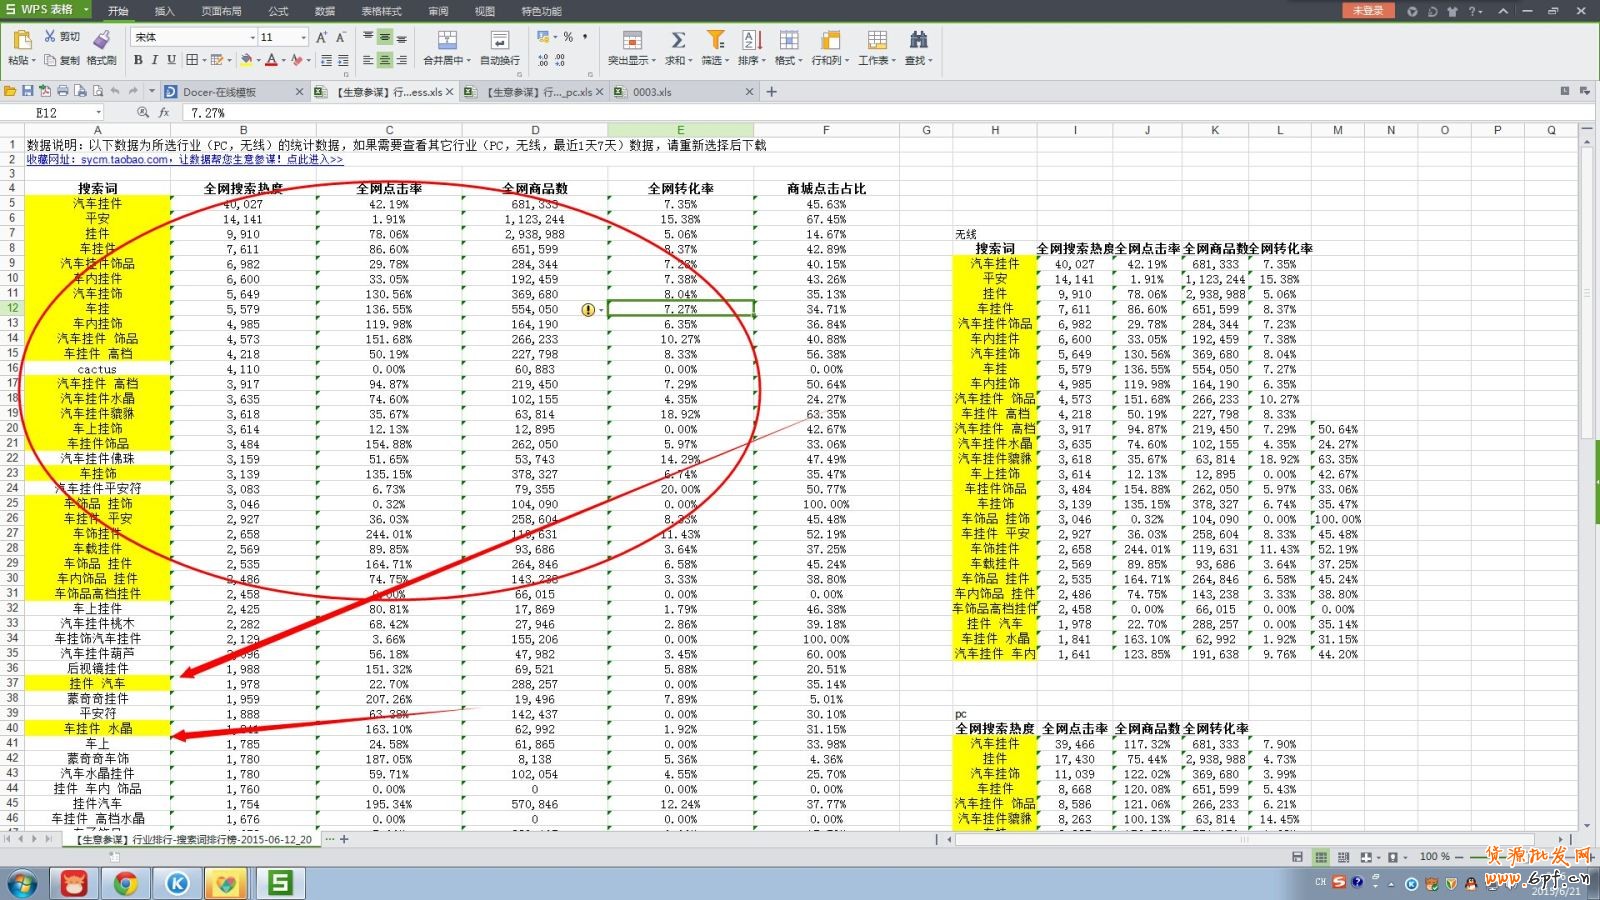Click the Highlight (突出显示) icon
The height and width of the screenshot is (900, 1600).
(632, 40)
